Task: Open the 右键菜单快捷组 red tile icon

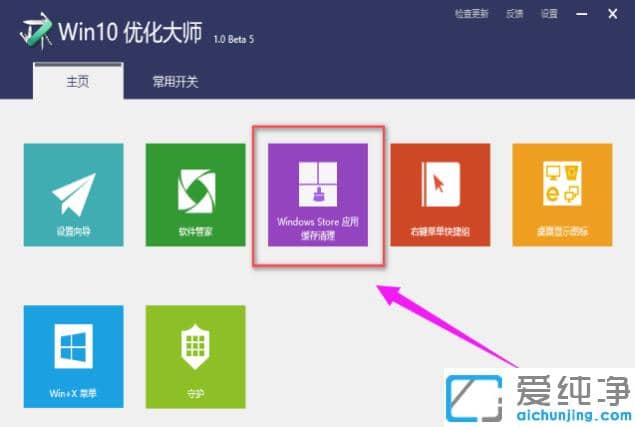Action: click(x=439, y=184)
